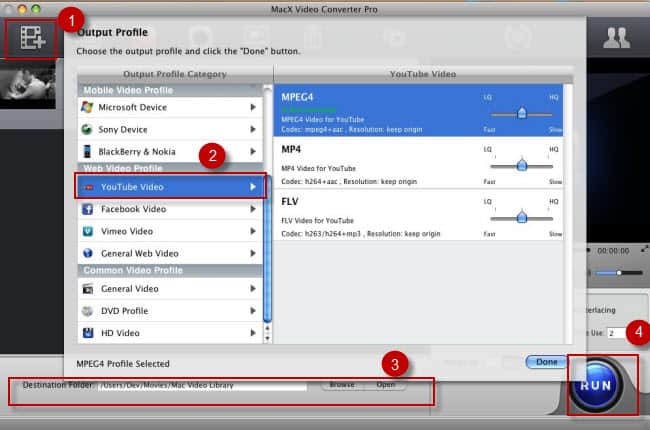Expand the Microsoft Device submenu arrow

tap(253, 107)
